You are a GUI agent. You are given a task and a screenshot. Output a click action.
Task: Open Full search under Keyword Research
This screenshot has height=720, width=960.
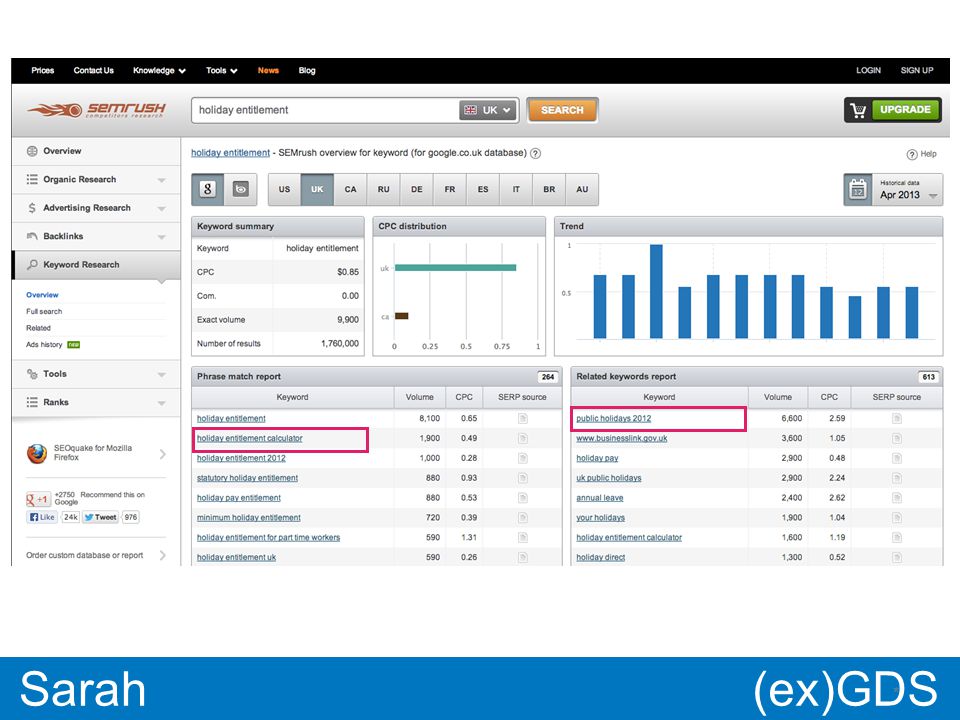pos(44,312)
